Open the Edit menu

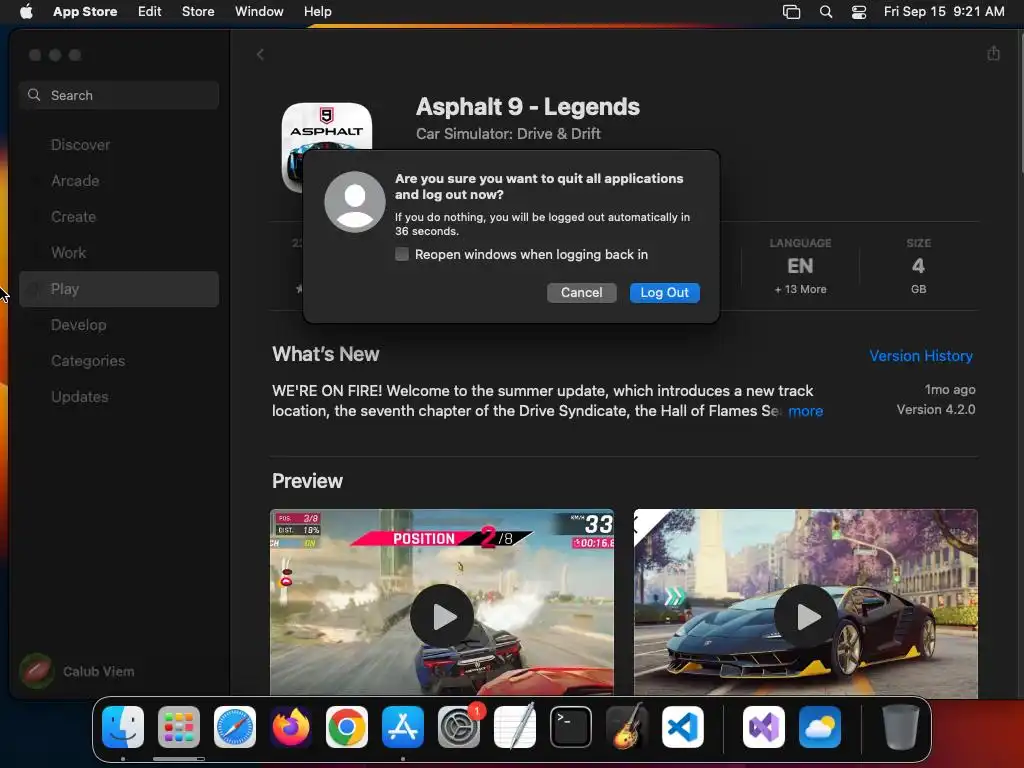click(150, 12)
